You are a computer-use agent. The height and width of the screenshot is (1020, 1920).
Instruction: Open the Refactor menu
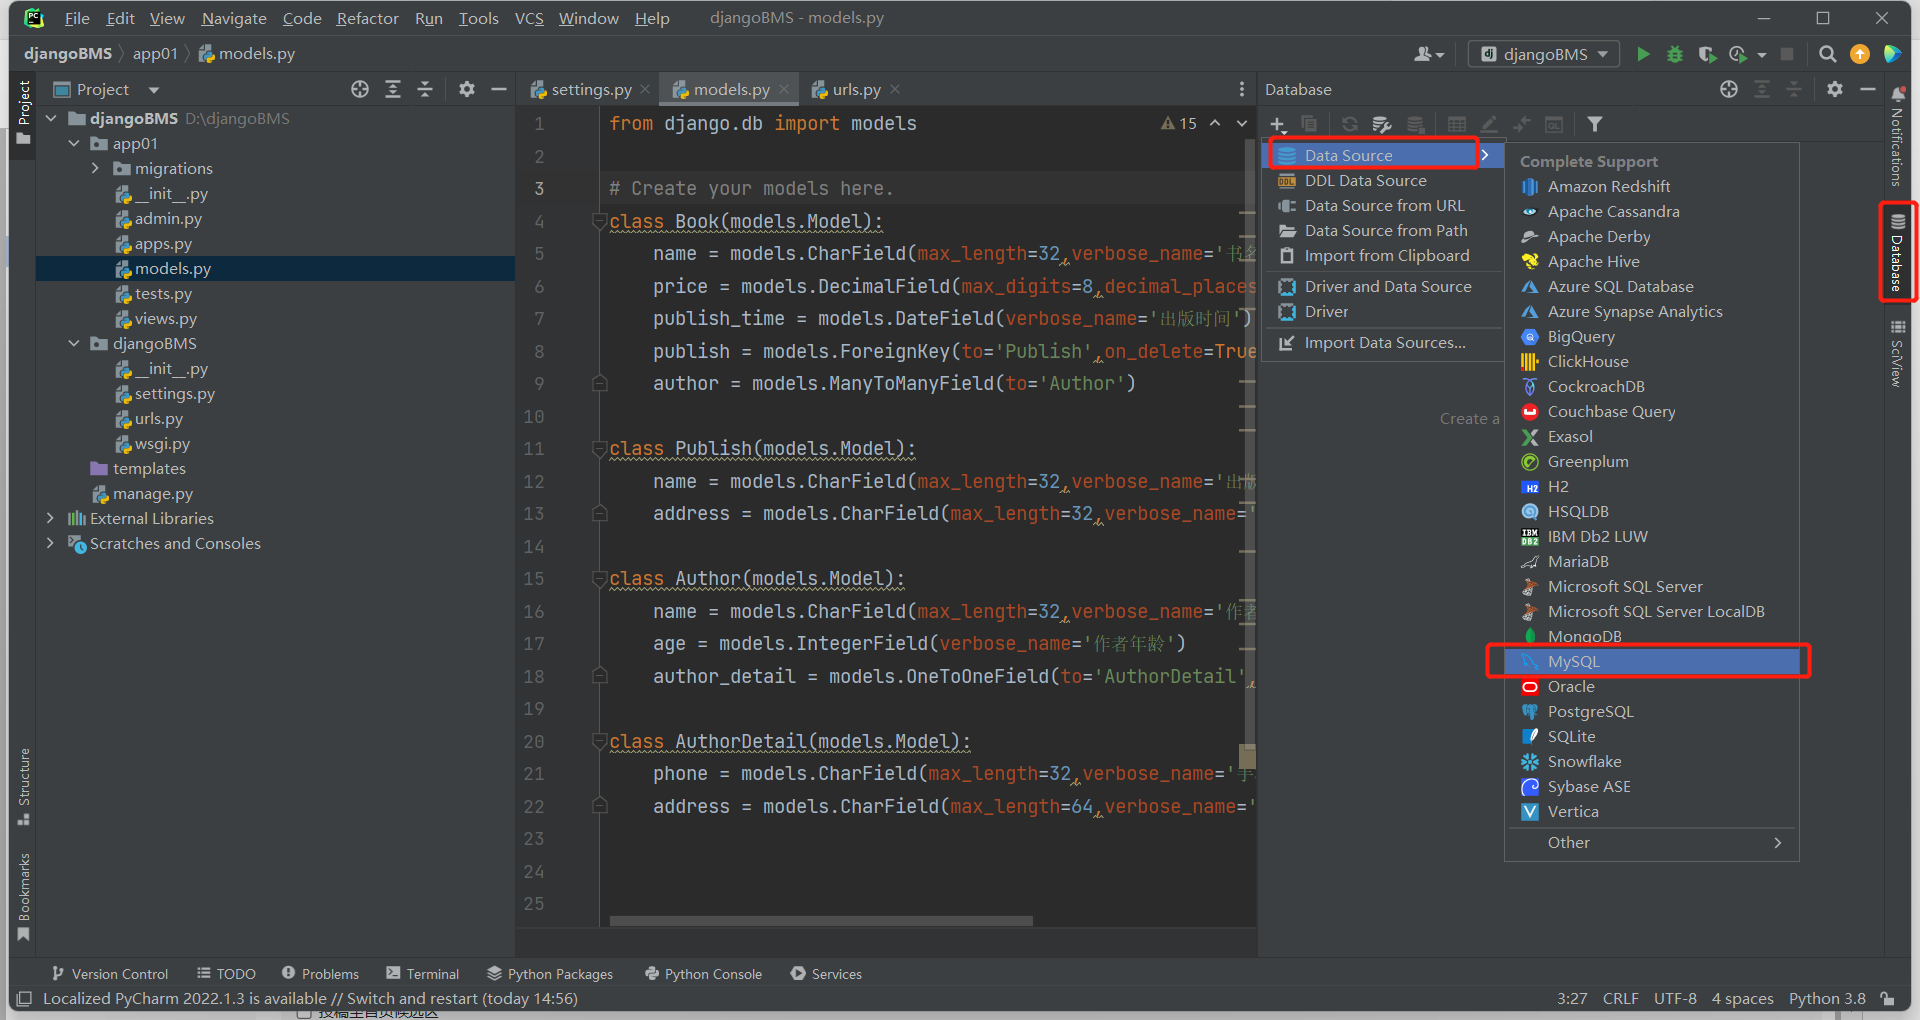point(367,18)
